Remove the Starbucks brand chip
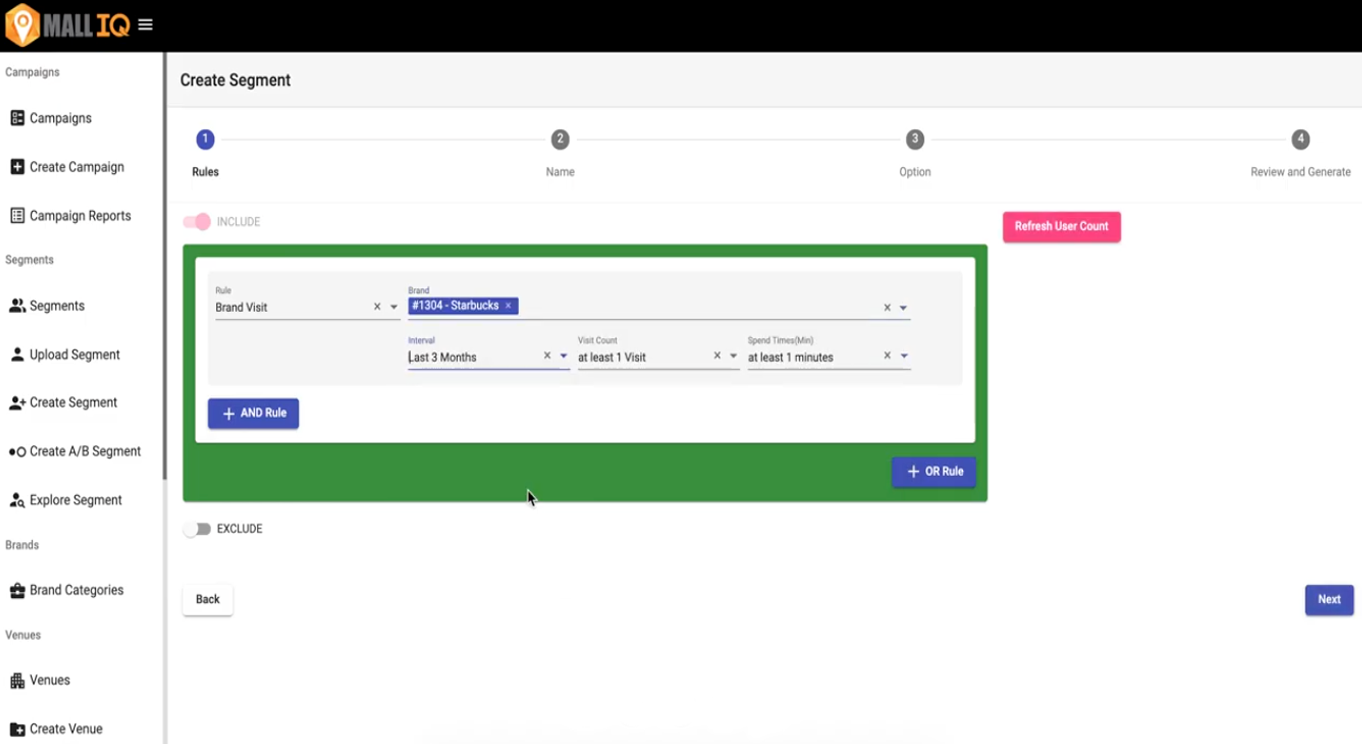This screenshot has width=1362, height=744. 508,306
